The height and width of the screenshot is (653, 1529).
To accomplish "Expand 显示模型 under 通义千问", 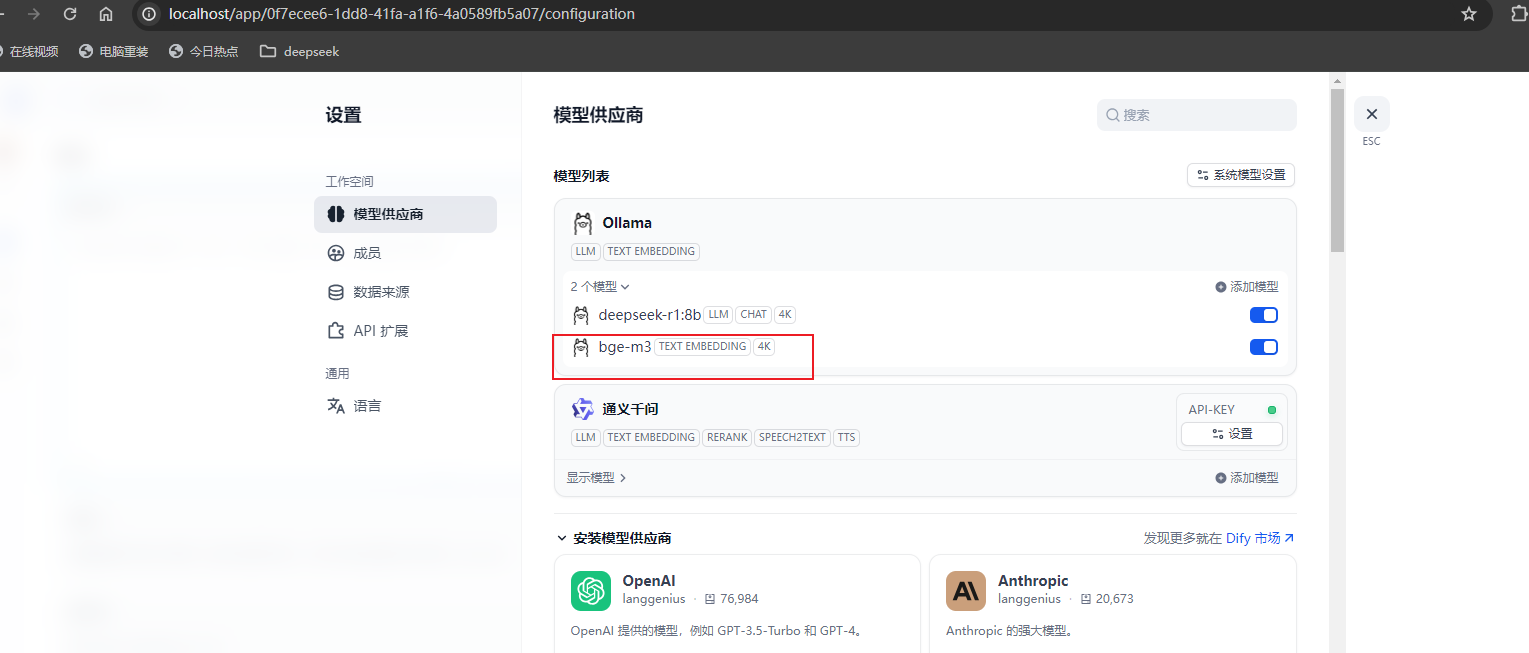I will (x=596, y=478).
